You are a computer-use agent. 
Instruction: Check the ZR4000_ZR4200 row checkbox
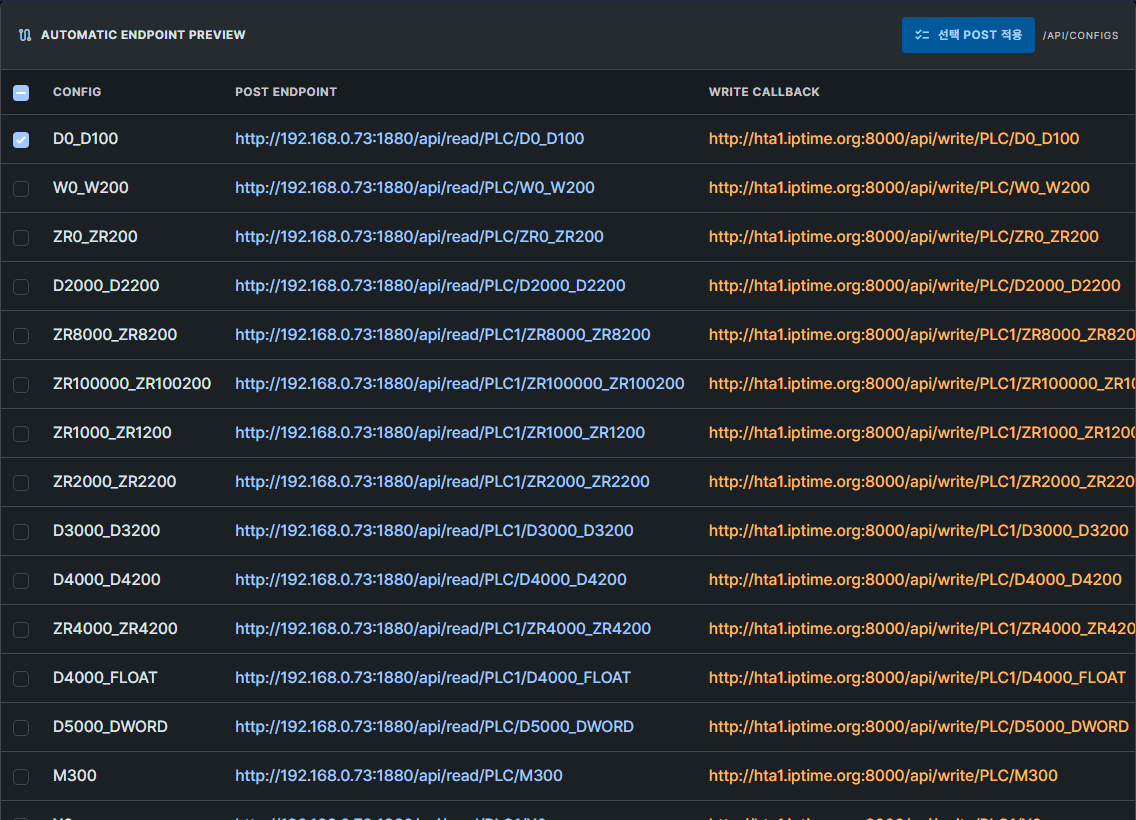21,629
